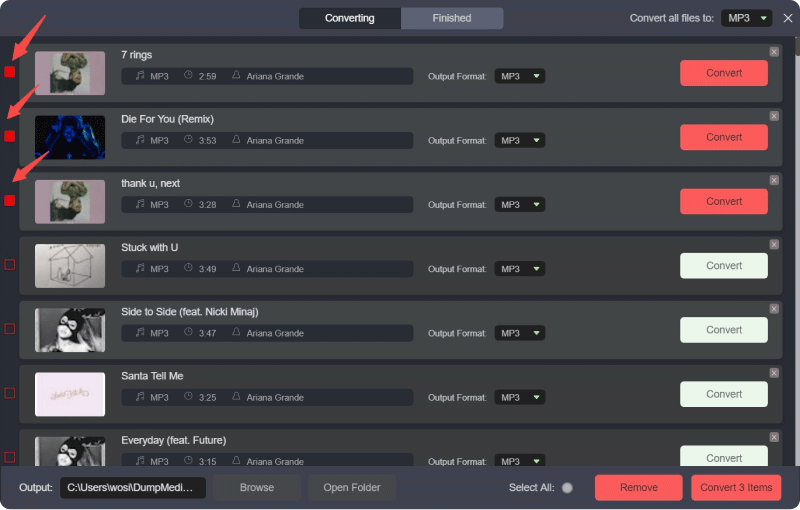Open the output folder
The image size is (800, 510).
[x=352, y=488]
